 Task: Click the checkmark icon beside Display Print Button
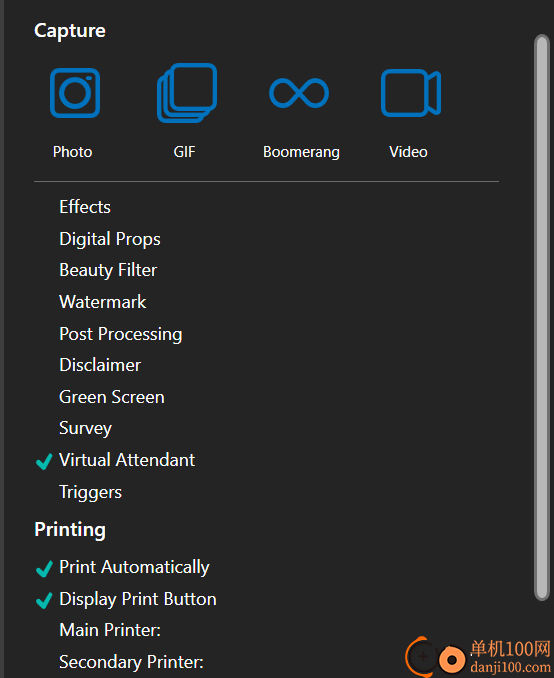[44, 600]
